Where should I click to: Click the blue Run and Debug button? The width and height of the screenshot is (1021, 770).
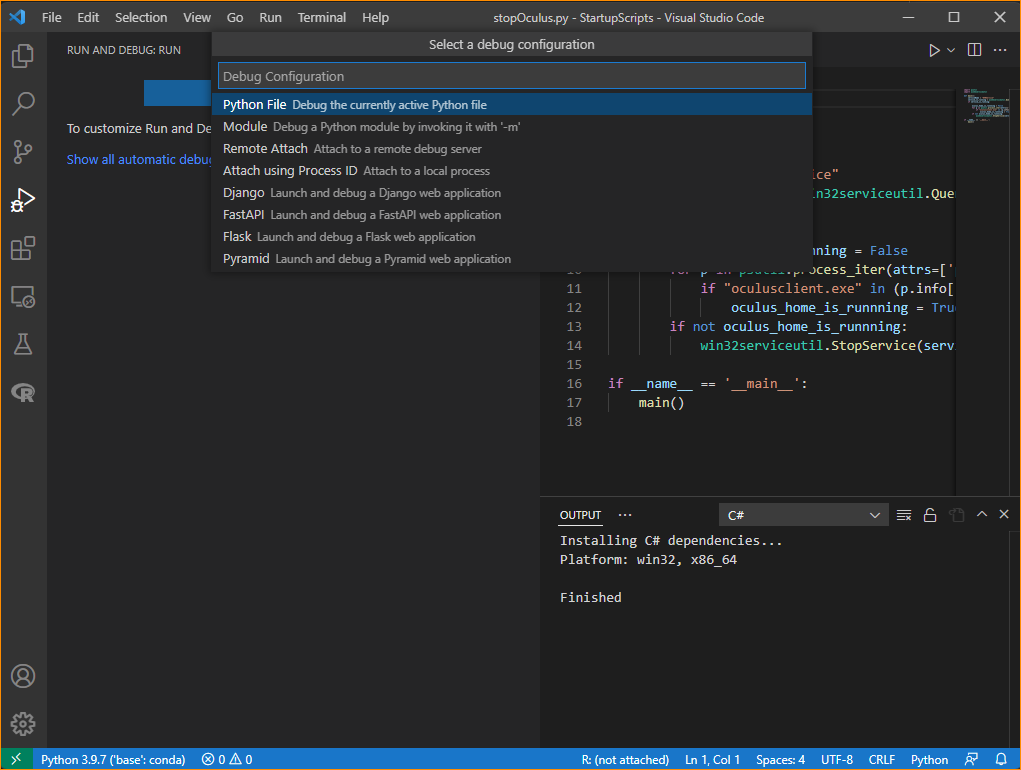[178, 93]
